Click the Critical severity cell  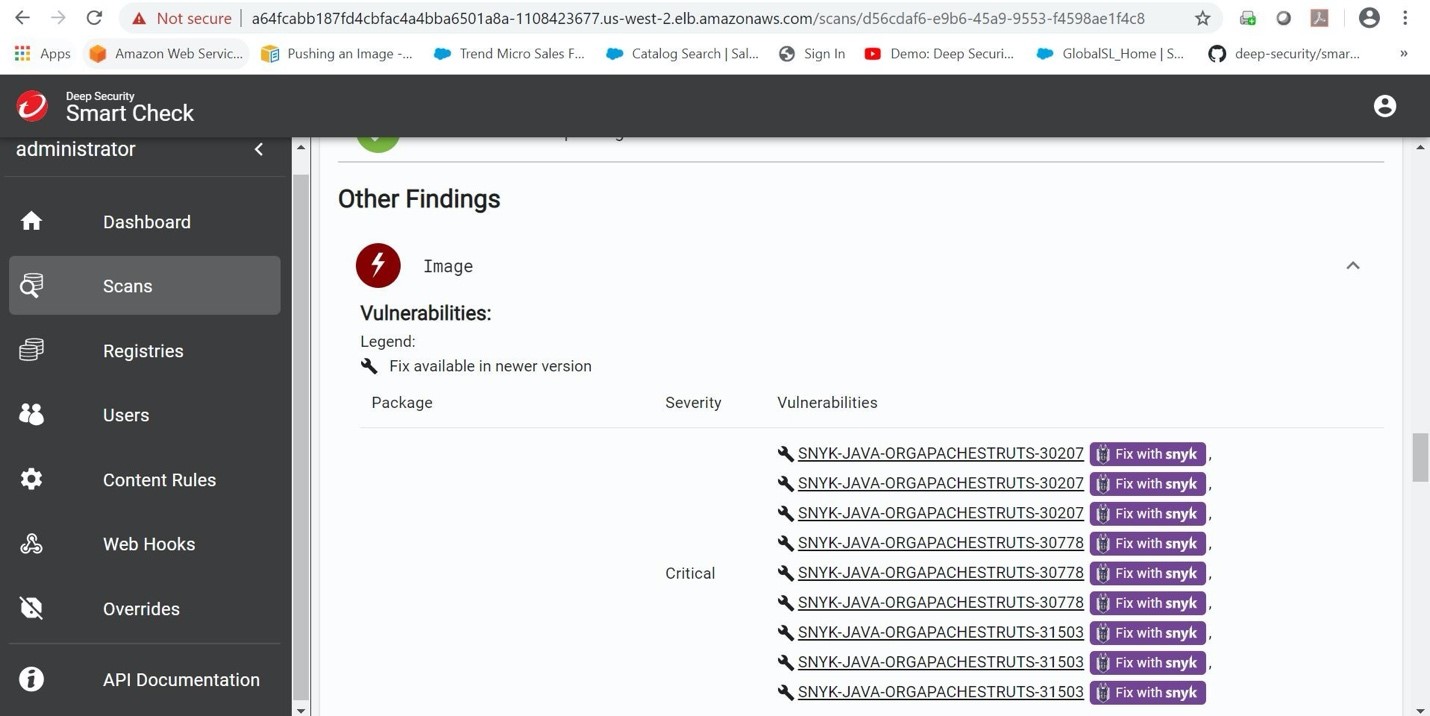(x=690, y=573)
